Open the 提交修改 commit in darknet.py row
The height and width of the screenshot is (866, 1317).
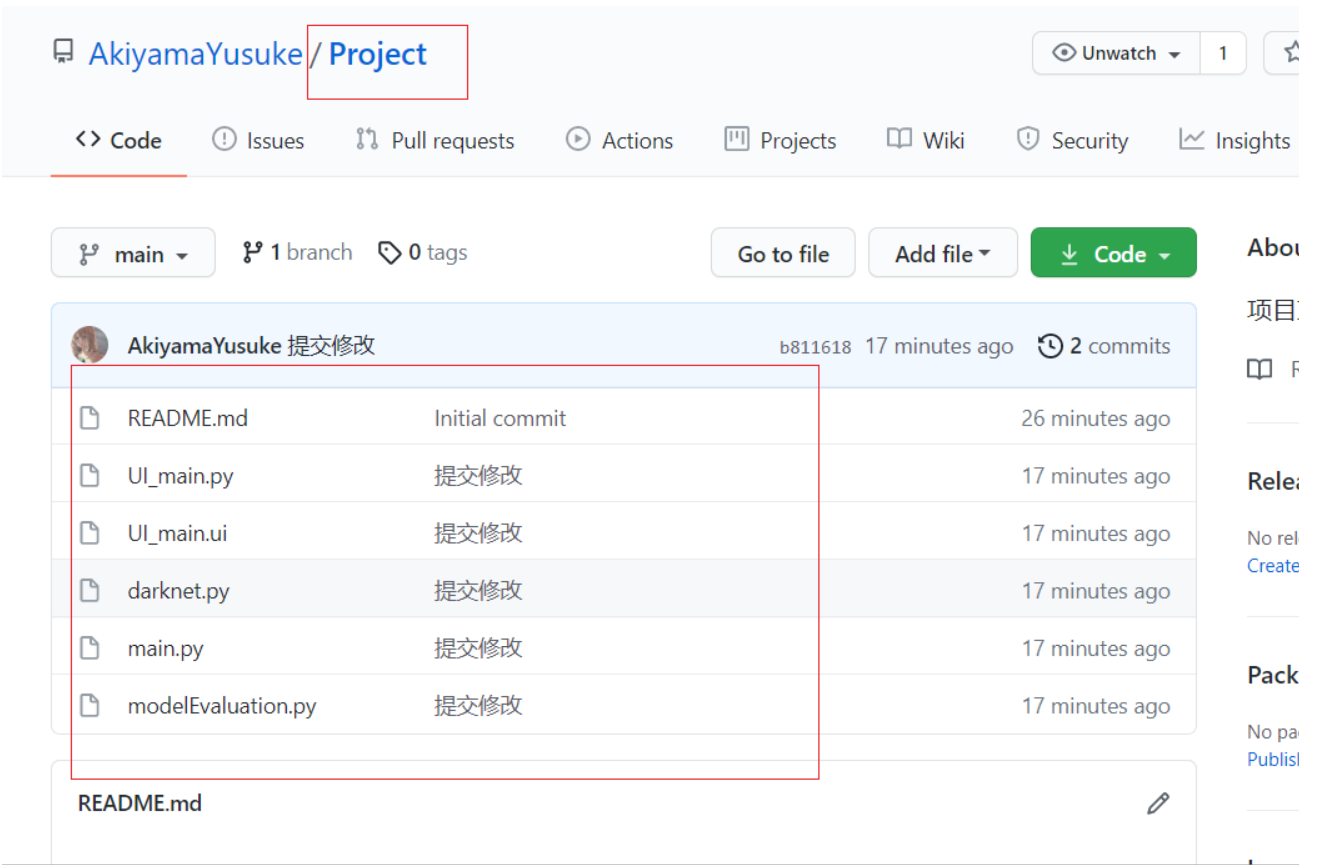point(478,591)
